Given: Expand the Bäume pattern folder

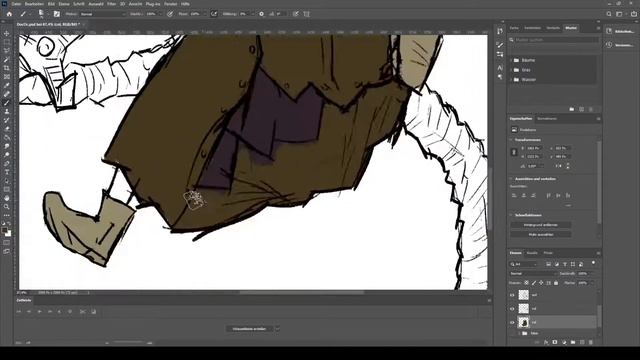Looking at the screenshot, I should 511,60.
